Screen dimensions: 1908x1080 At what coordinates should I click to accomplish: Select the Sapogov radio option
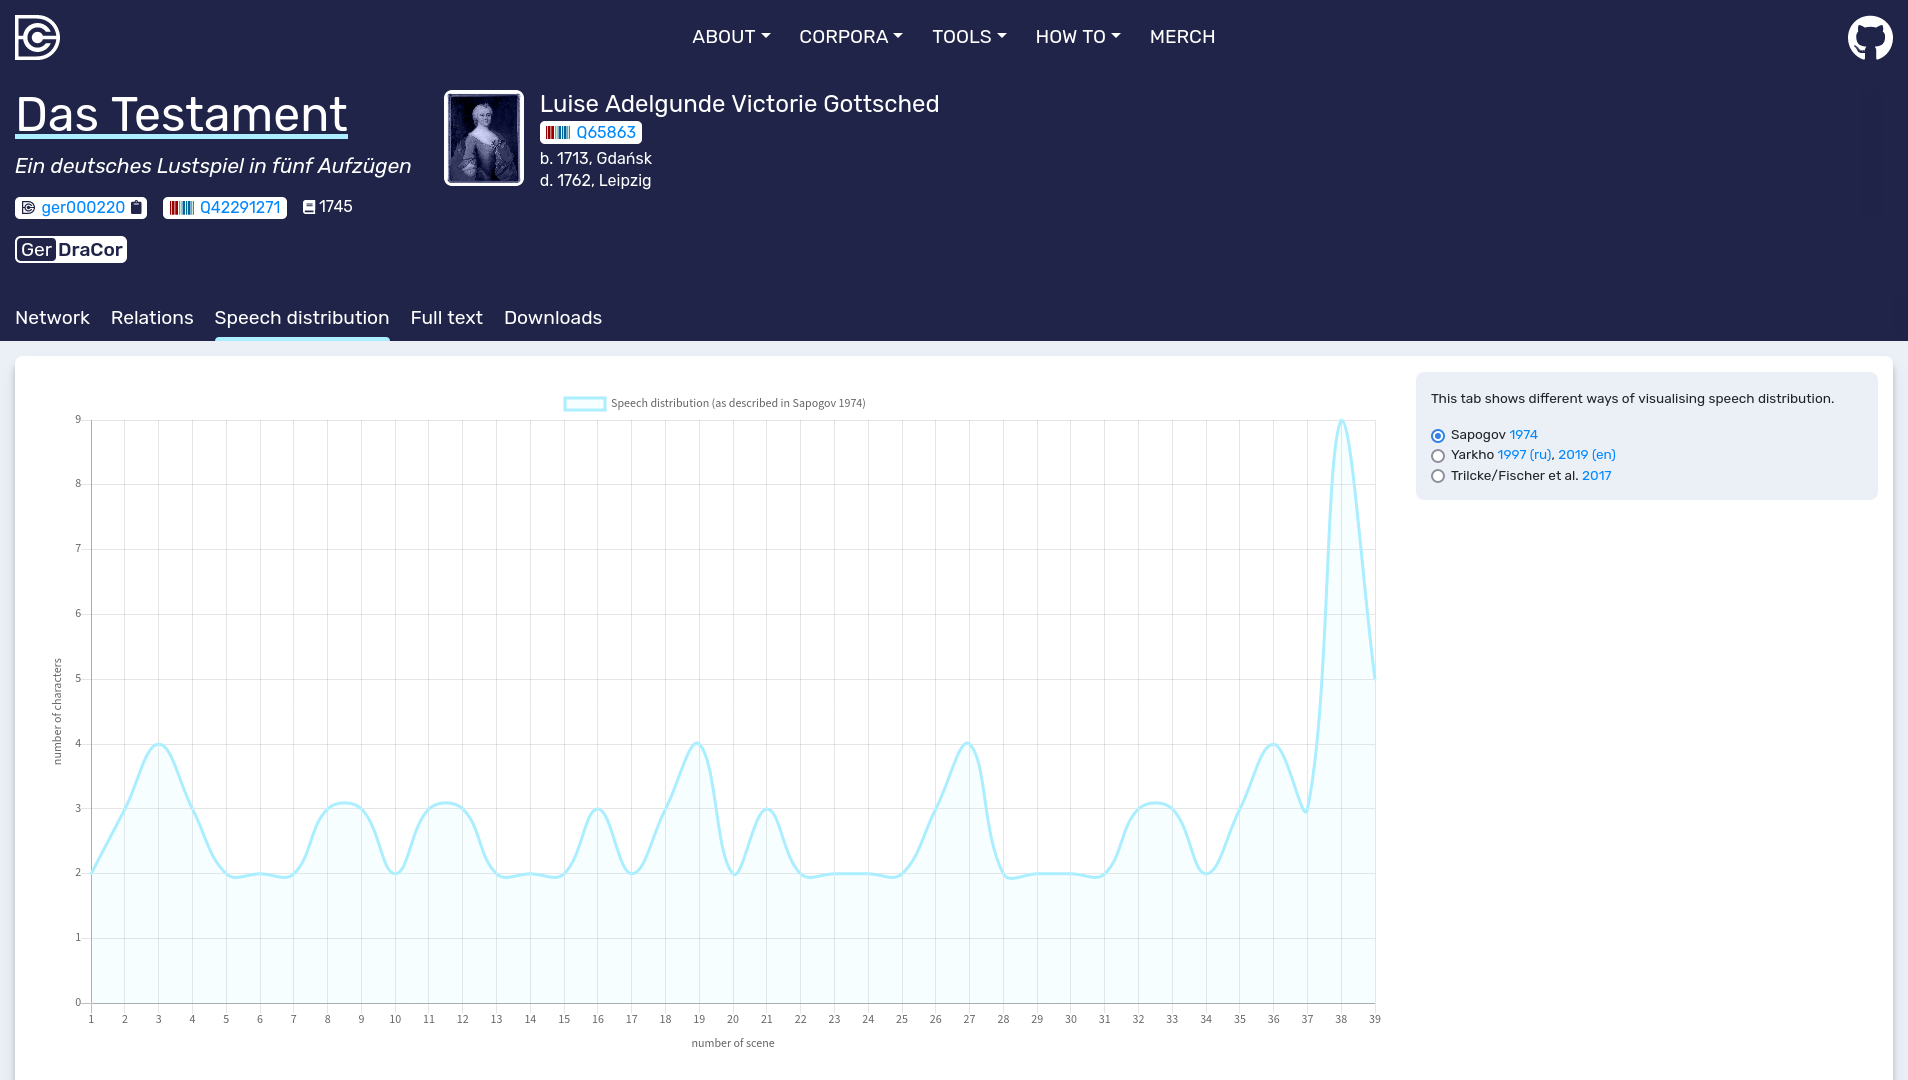(x=1438, y=435)
